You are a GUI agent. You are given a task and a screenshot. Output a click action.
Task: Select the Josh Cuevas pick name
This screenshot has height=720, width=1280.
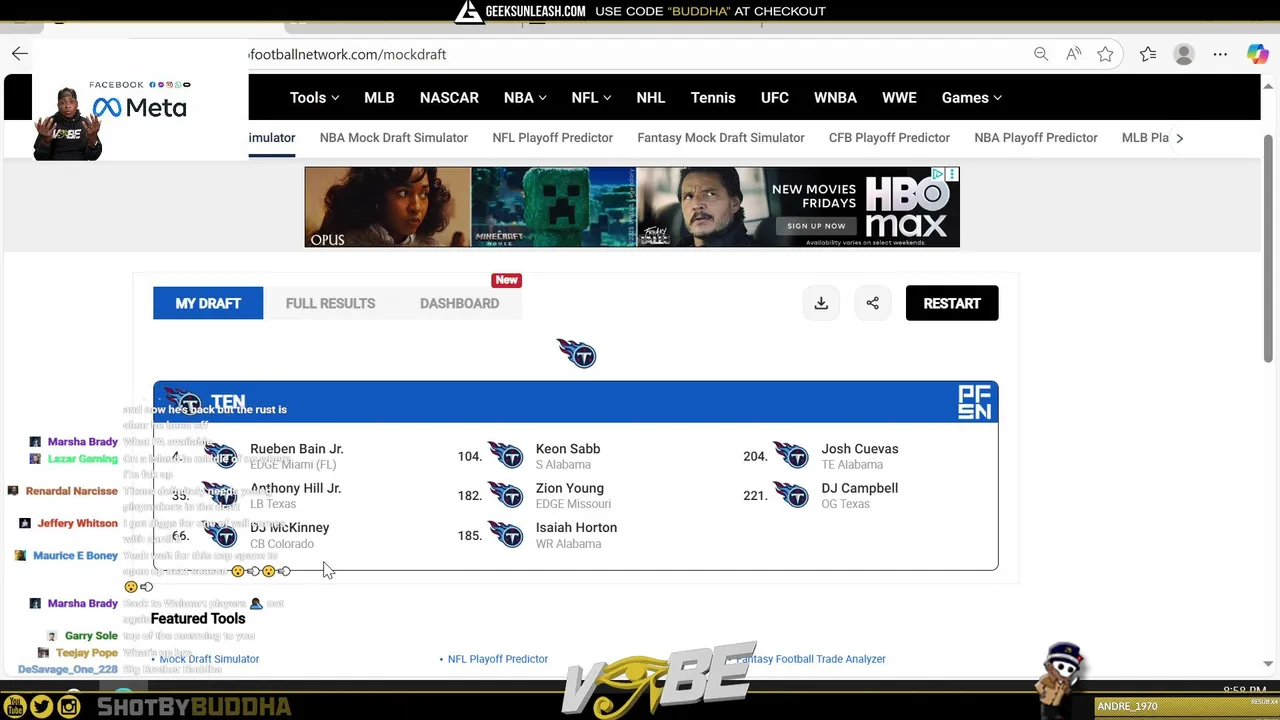[860, 449]
